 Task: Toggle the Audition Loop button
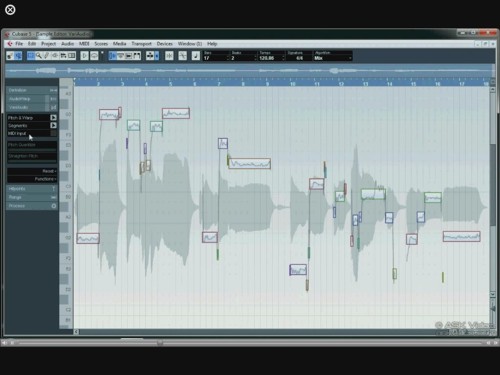(94, 56)
